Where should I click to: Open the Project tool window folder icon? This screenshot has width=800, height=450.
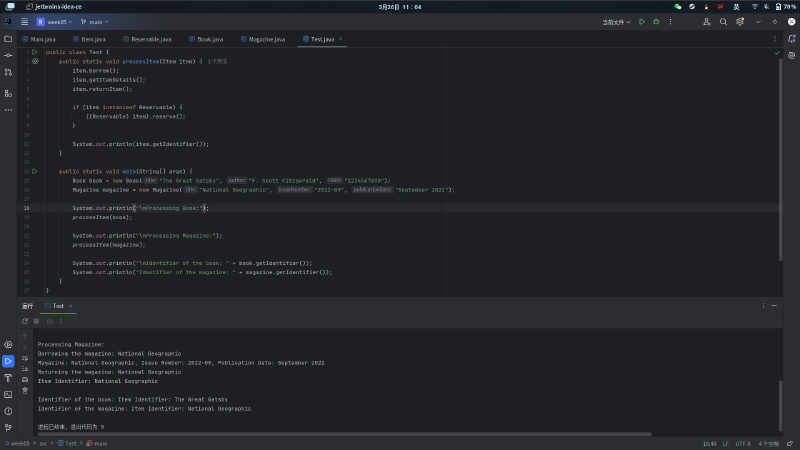[8, 39]
